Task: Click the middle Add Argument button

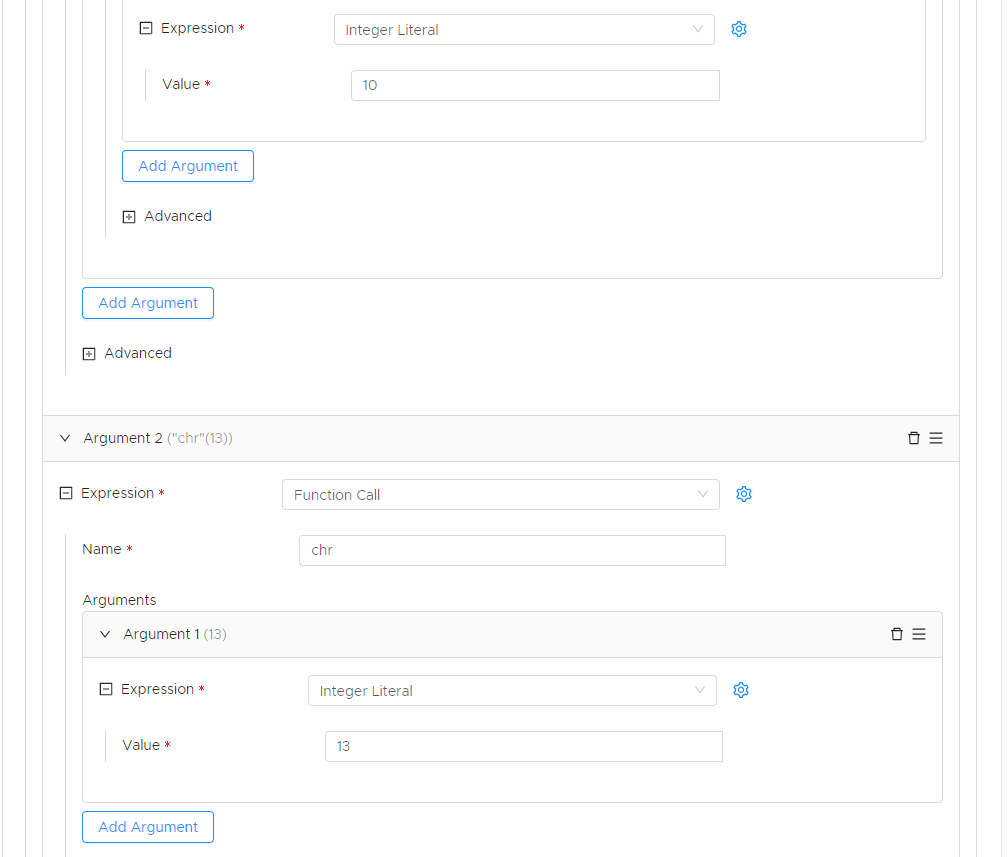Action: click(x=147, y=303)
